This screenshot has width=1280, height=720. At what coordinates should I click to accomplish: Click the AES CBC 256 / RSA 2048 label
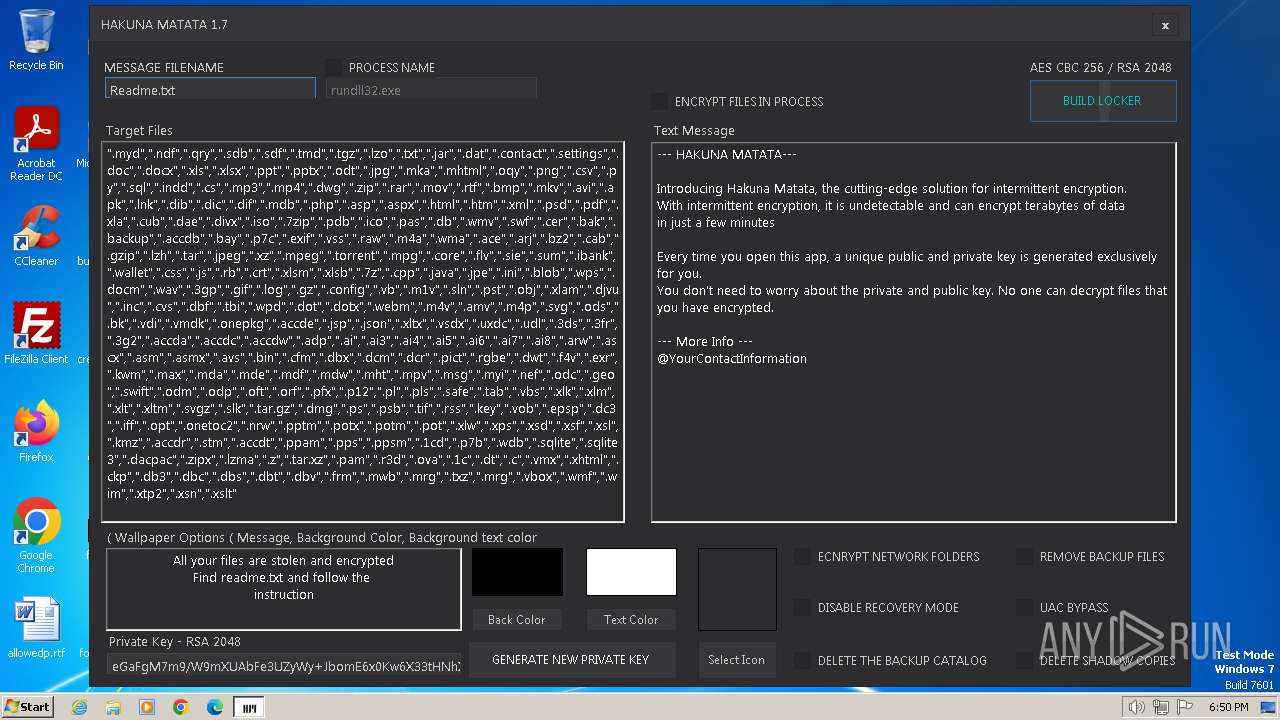coord(1101,67)
